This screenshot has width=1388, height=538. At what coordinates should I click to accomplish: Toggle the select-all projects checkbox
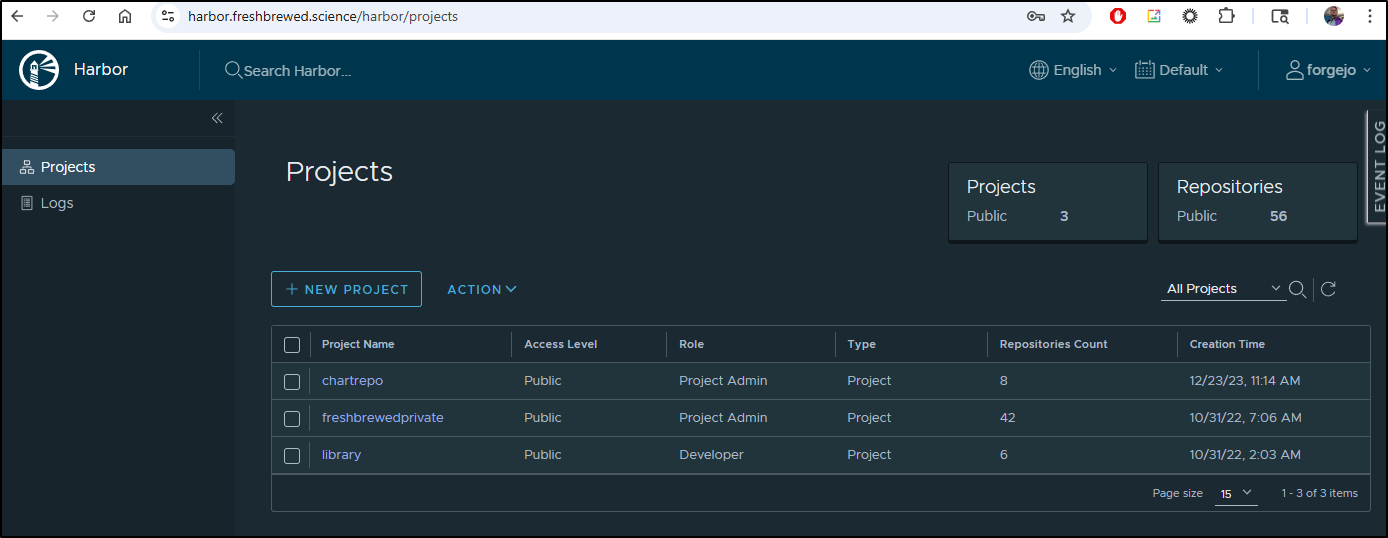[x=292, y=344]
